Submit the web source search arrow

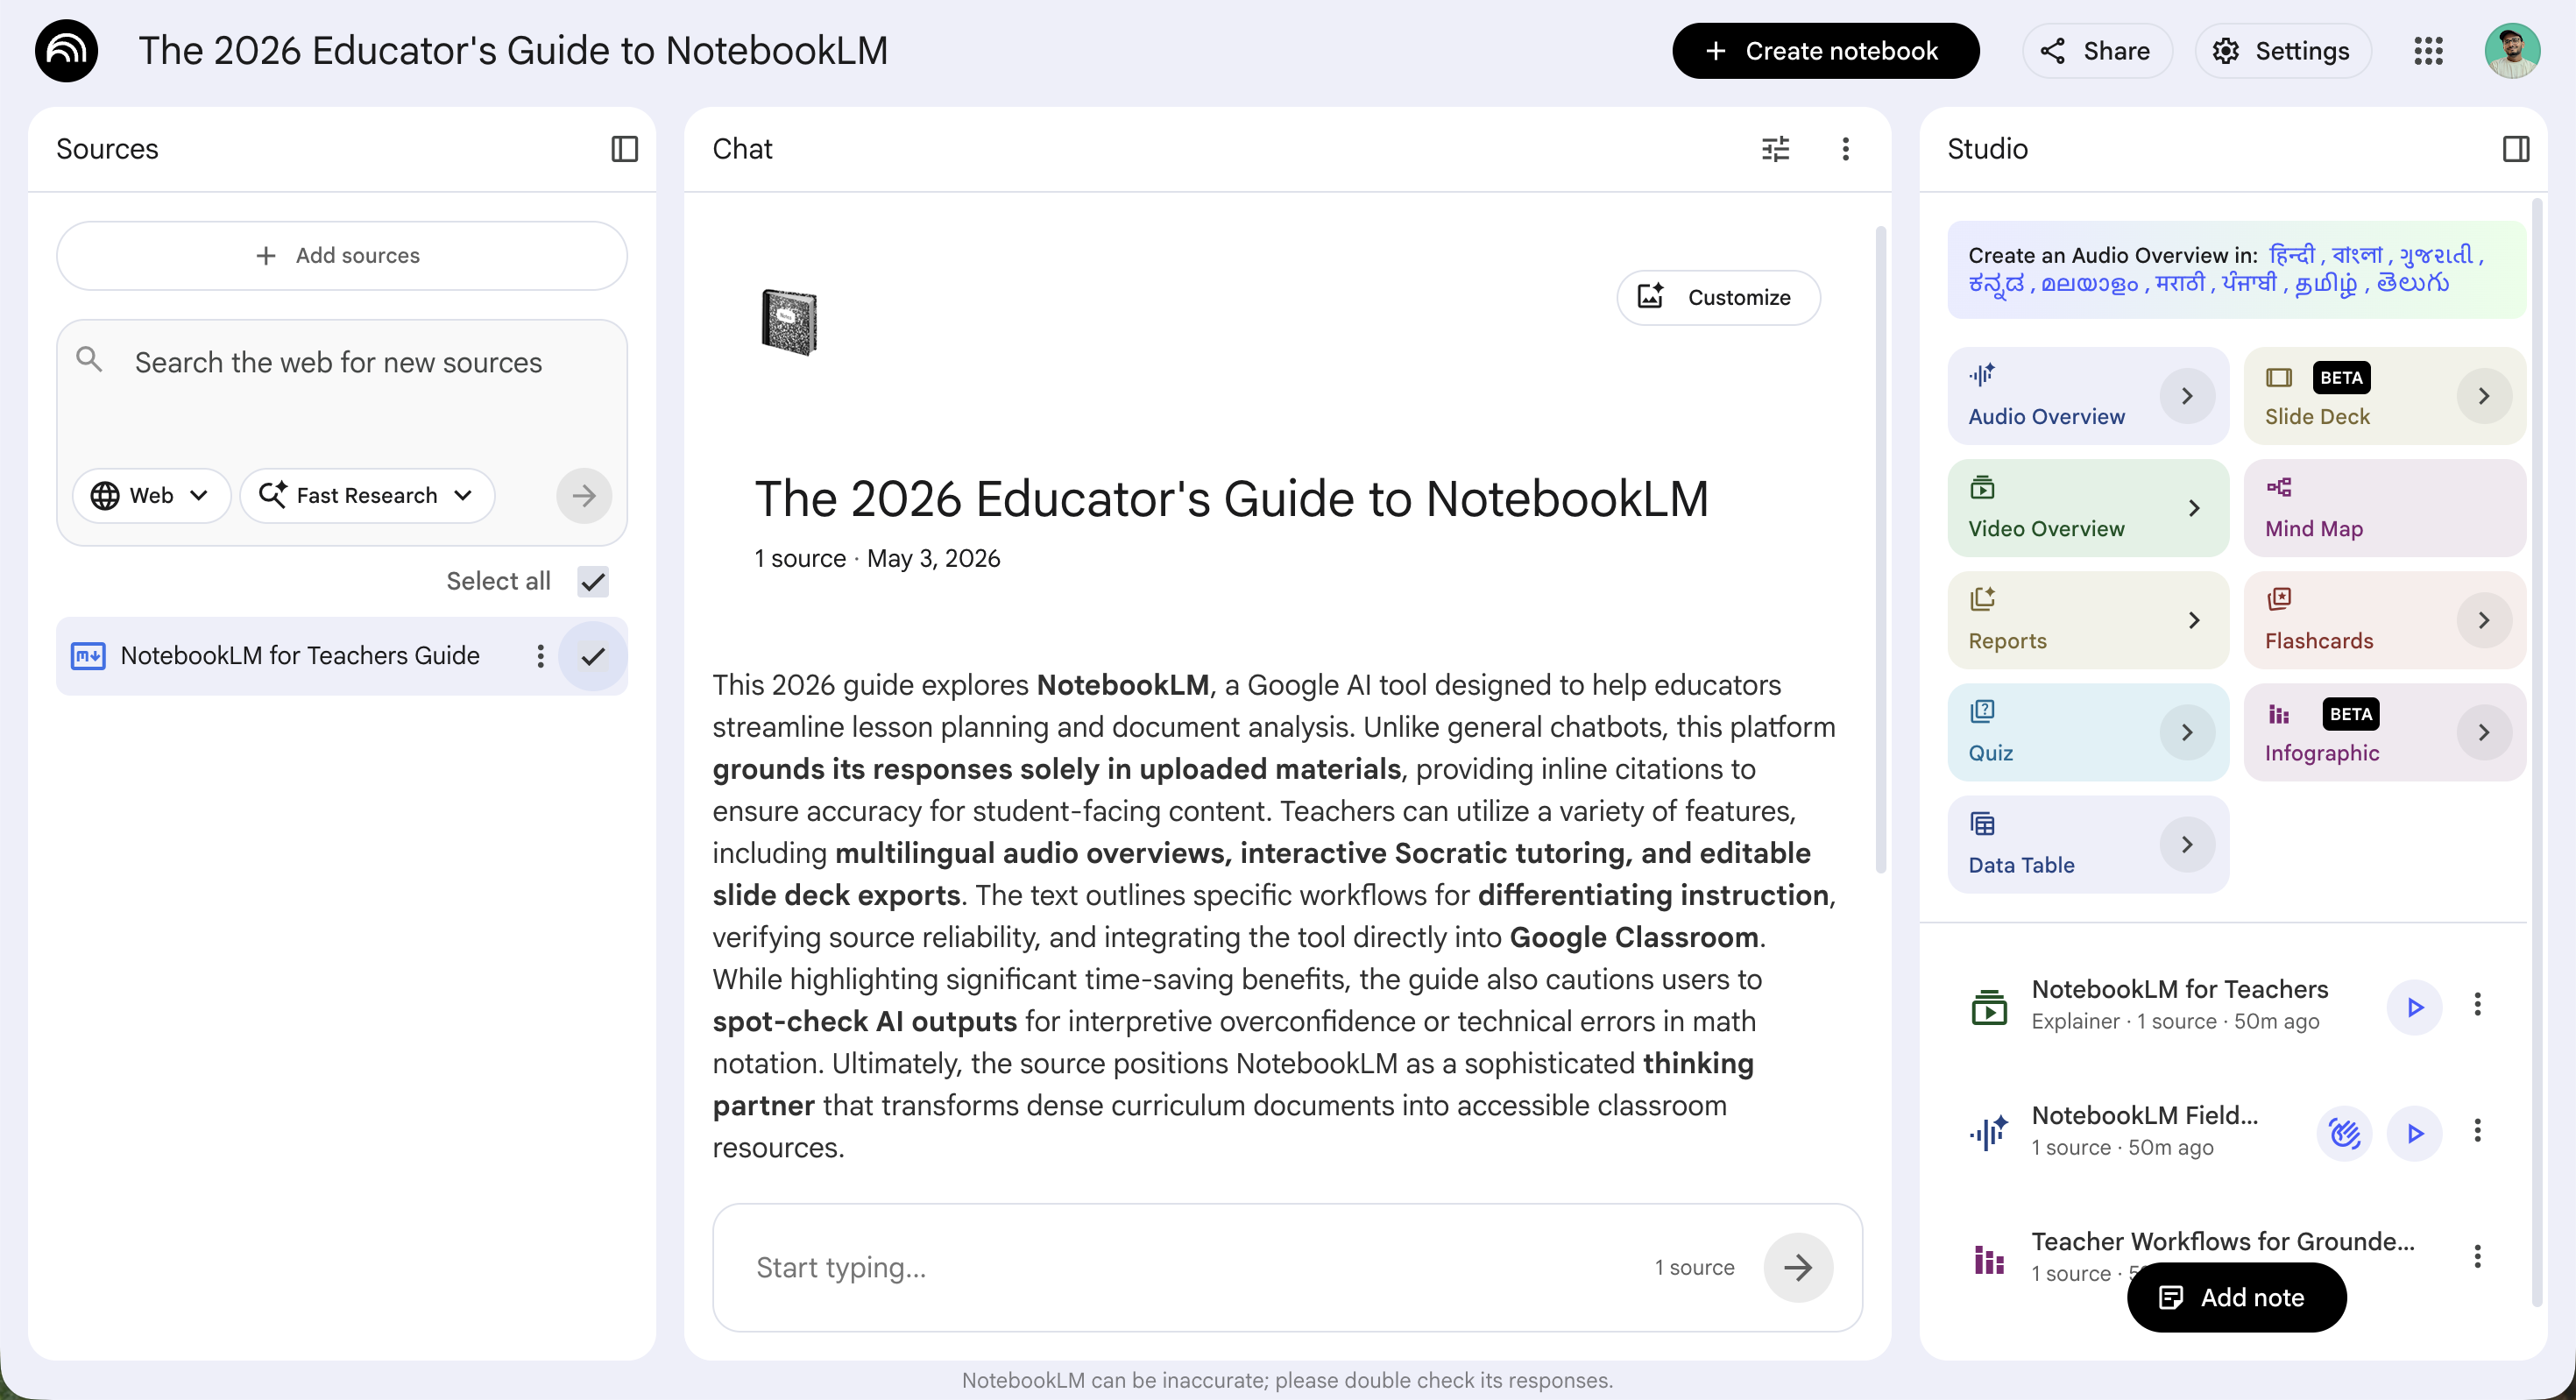click(584, 496)
